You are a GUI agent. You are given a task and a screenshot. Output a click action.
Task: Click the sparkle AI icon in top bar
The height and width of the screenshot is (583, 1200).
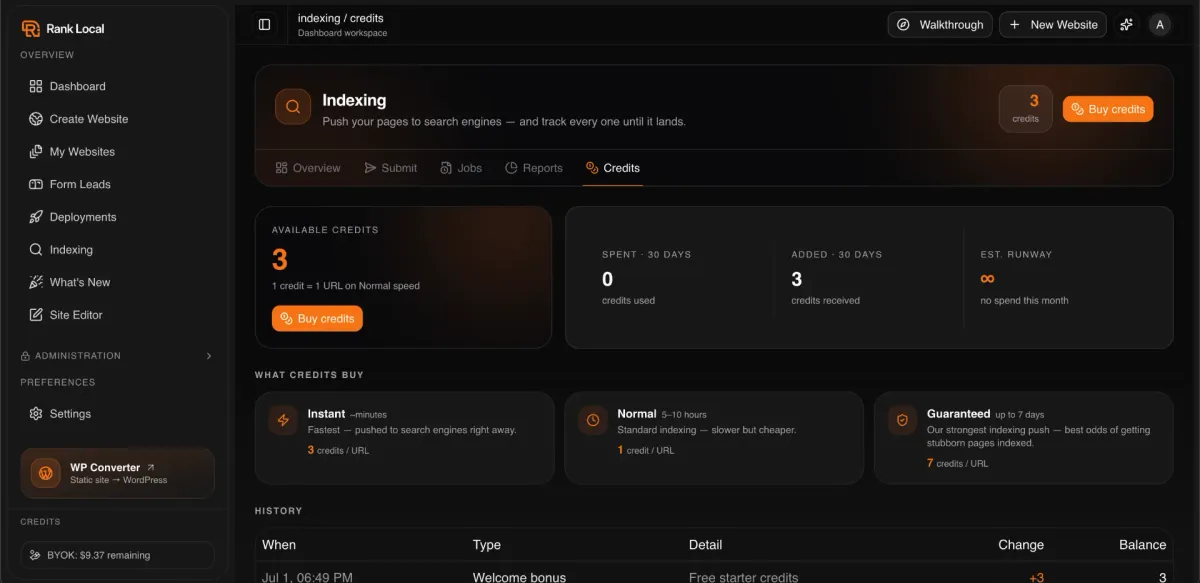(x=1127, y=25)
